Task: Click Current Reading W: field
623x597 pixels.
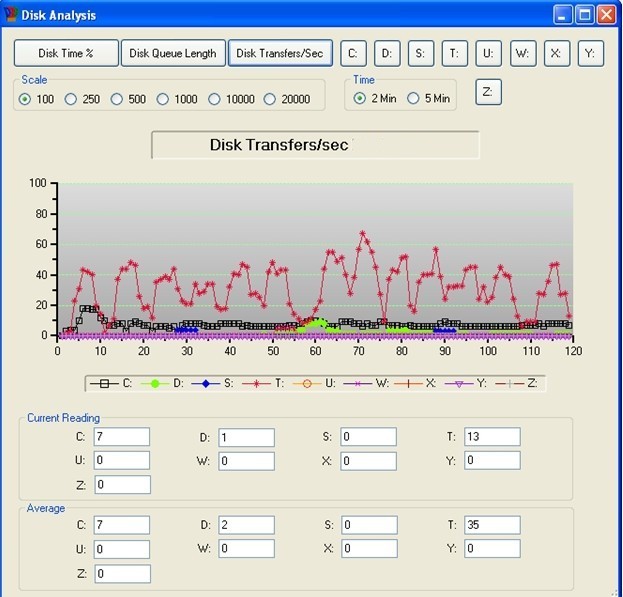Action: click(x=246, y=461)
